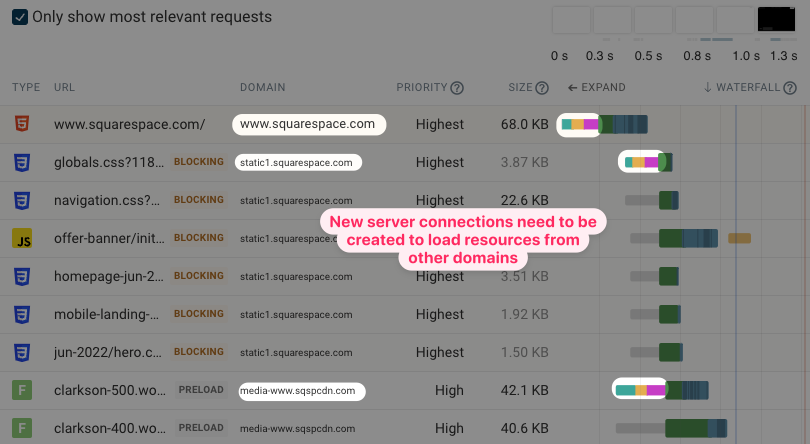Click the font icon for clarkson-400
The image size is (810, 444).
tap(22, 428)
